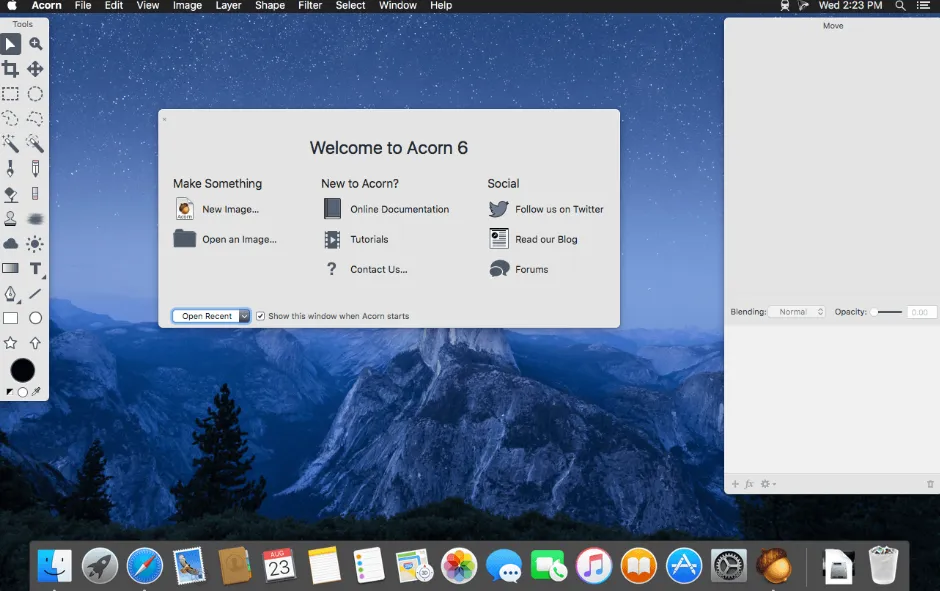Select the Magic Wand tool
Image resolution: width=940 pixels, height=591 pixels.
(x=10, y=144)
